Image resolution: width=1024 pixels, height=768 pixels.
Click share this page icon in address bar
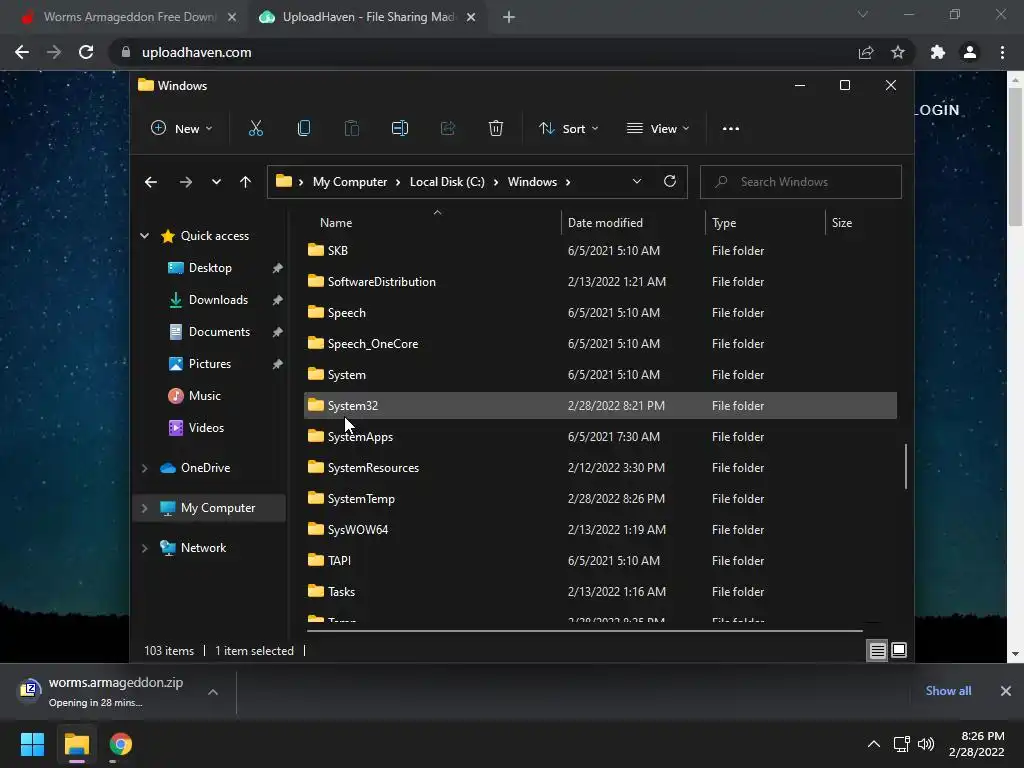tap(866, 52)
